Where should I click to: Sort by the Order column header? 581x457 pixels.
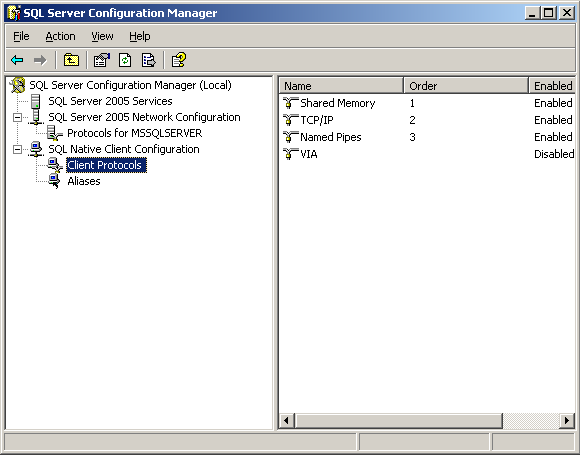(x=466, y=86)
